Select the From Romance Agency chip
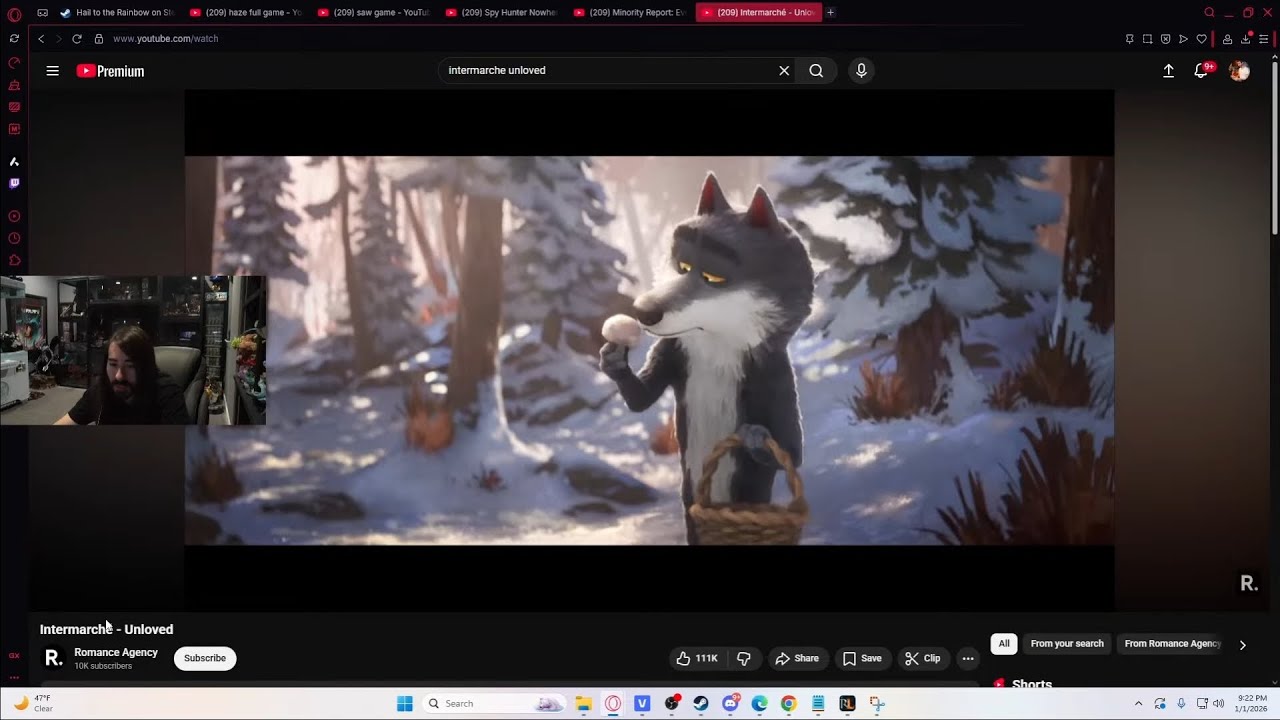 1172,644
